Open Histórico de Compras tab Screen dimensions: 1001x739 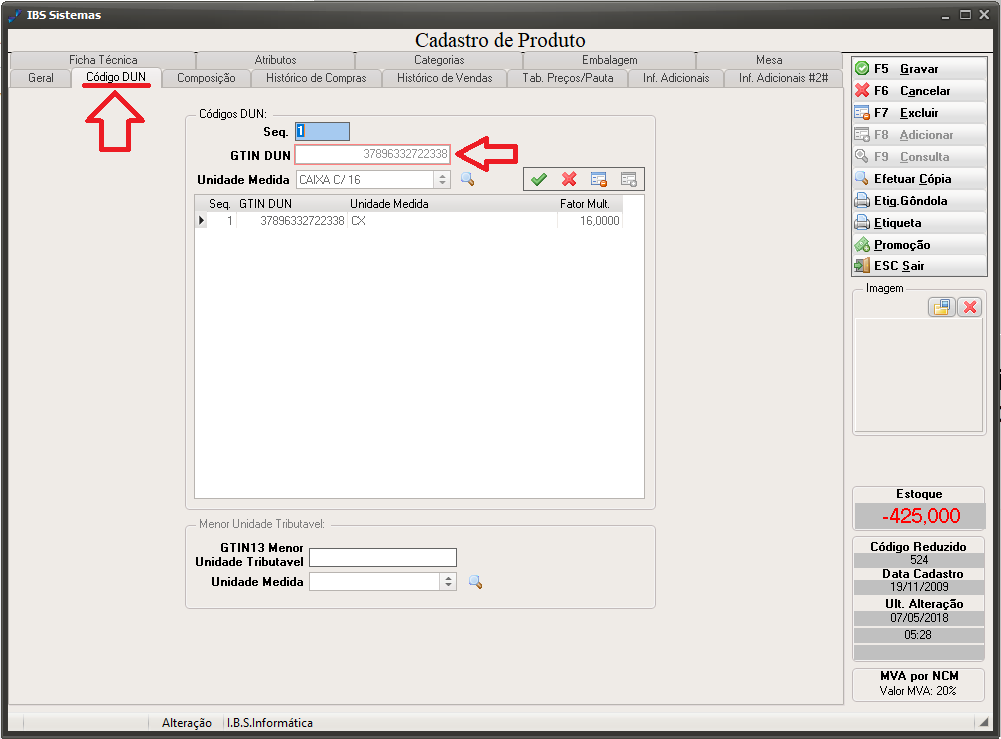316,78
